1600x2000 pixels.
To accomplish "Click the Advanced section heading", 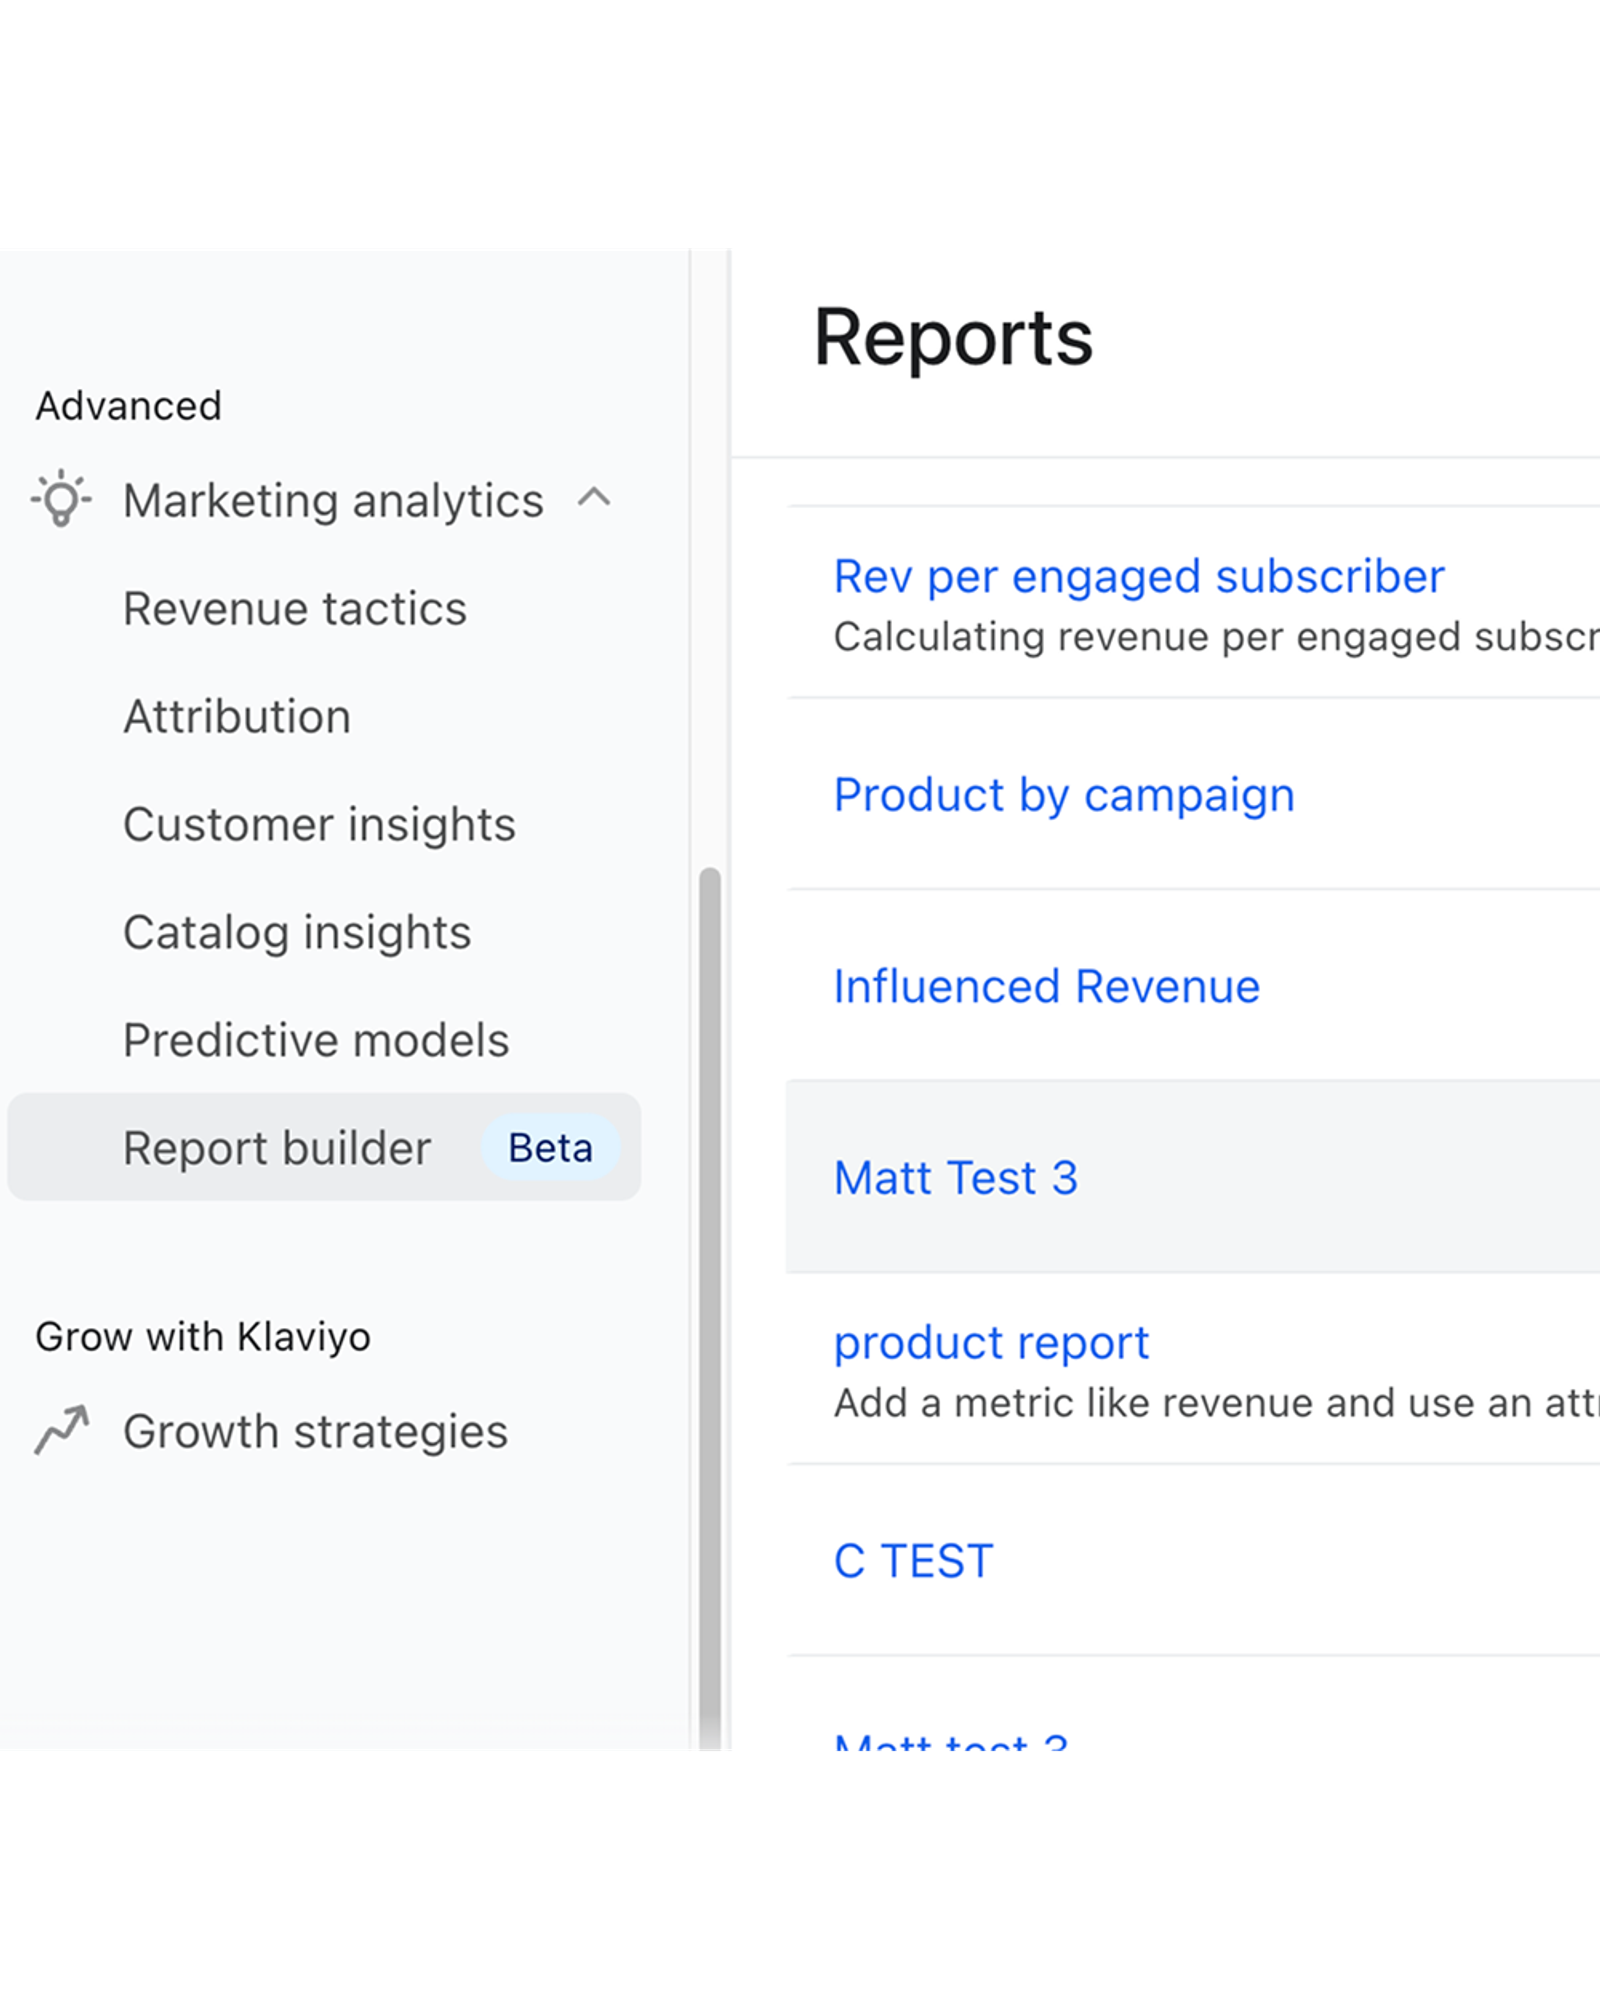I will 128,406.
